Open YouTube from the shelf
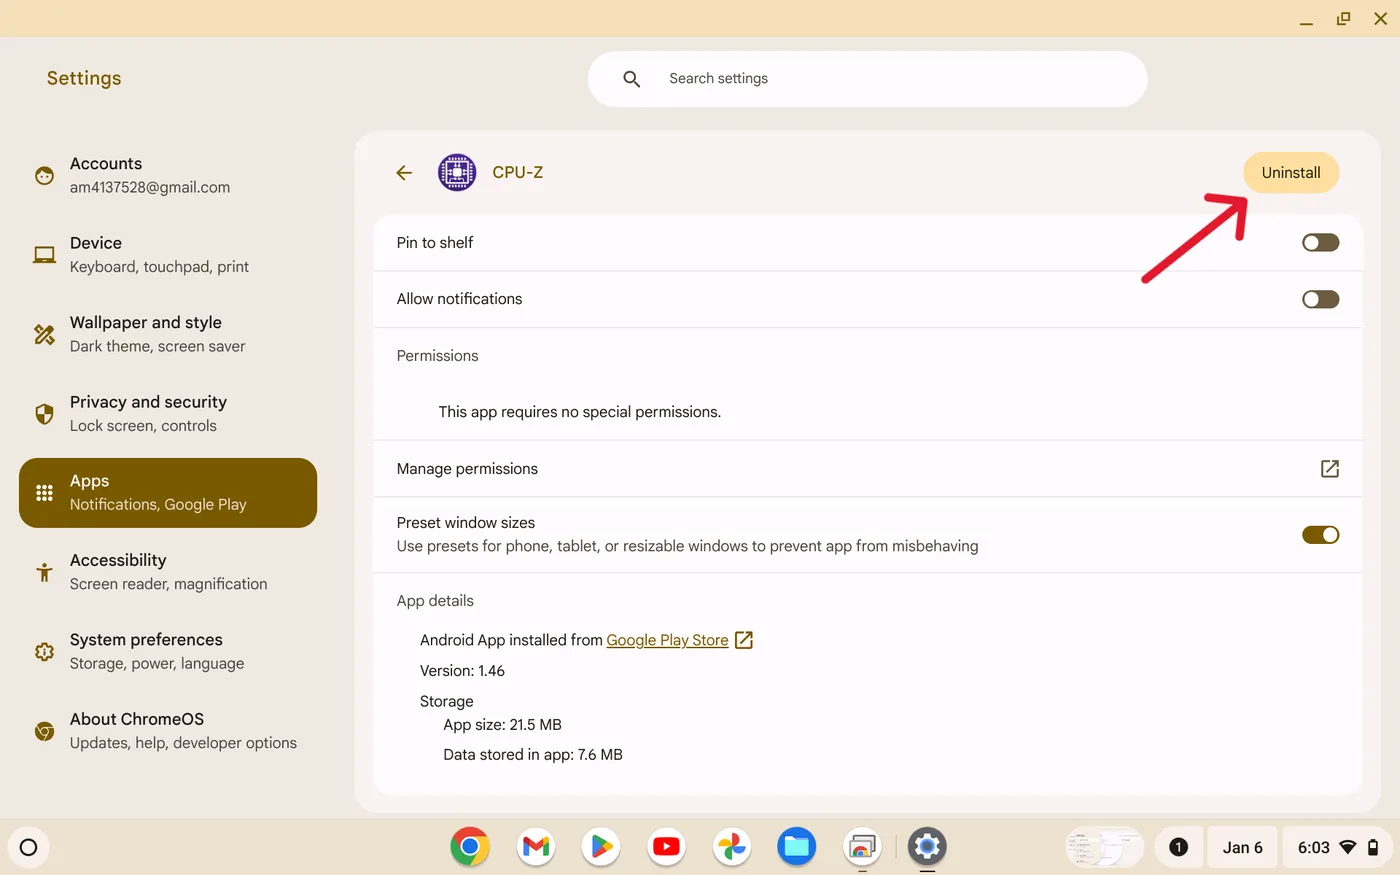 point(666,847)
